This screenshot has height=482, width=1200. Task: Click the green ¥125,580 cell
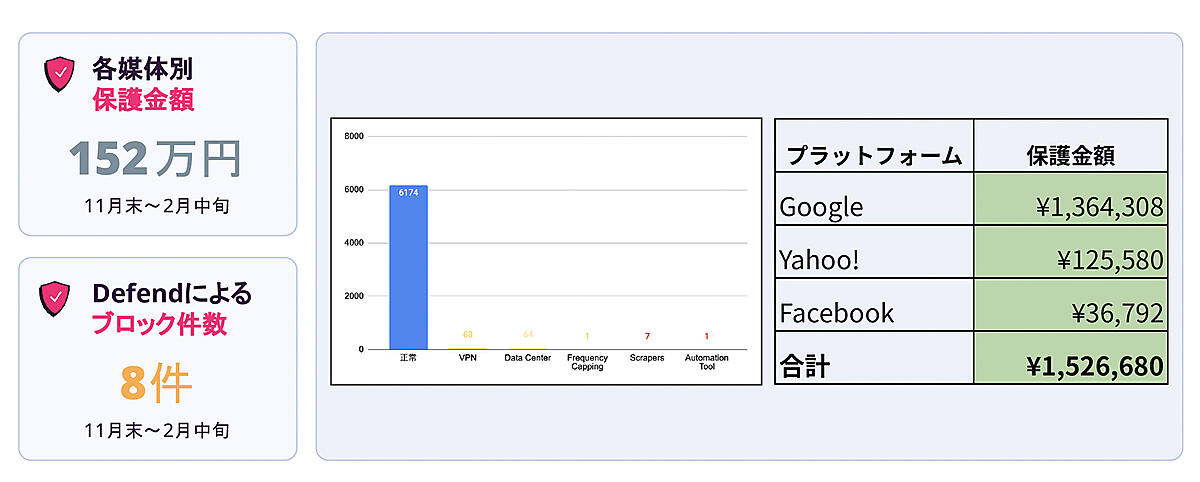[1071, 260]
